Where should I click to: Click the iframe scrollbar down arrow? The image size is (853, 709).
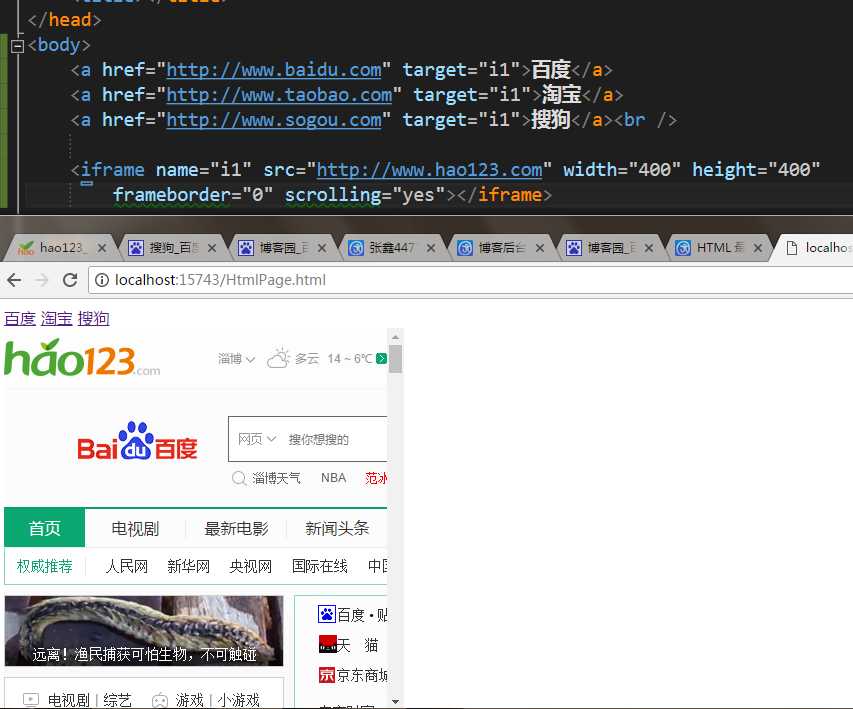tap(395, 701)
